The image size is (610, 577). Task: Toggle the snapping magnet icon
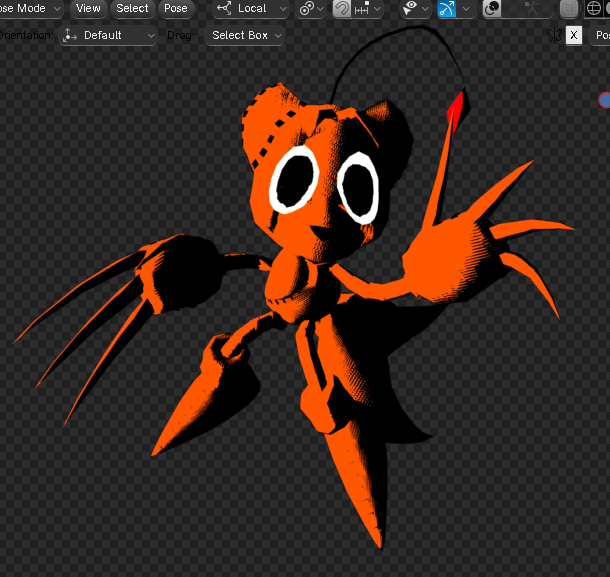point(342,8)
